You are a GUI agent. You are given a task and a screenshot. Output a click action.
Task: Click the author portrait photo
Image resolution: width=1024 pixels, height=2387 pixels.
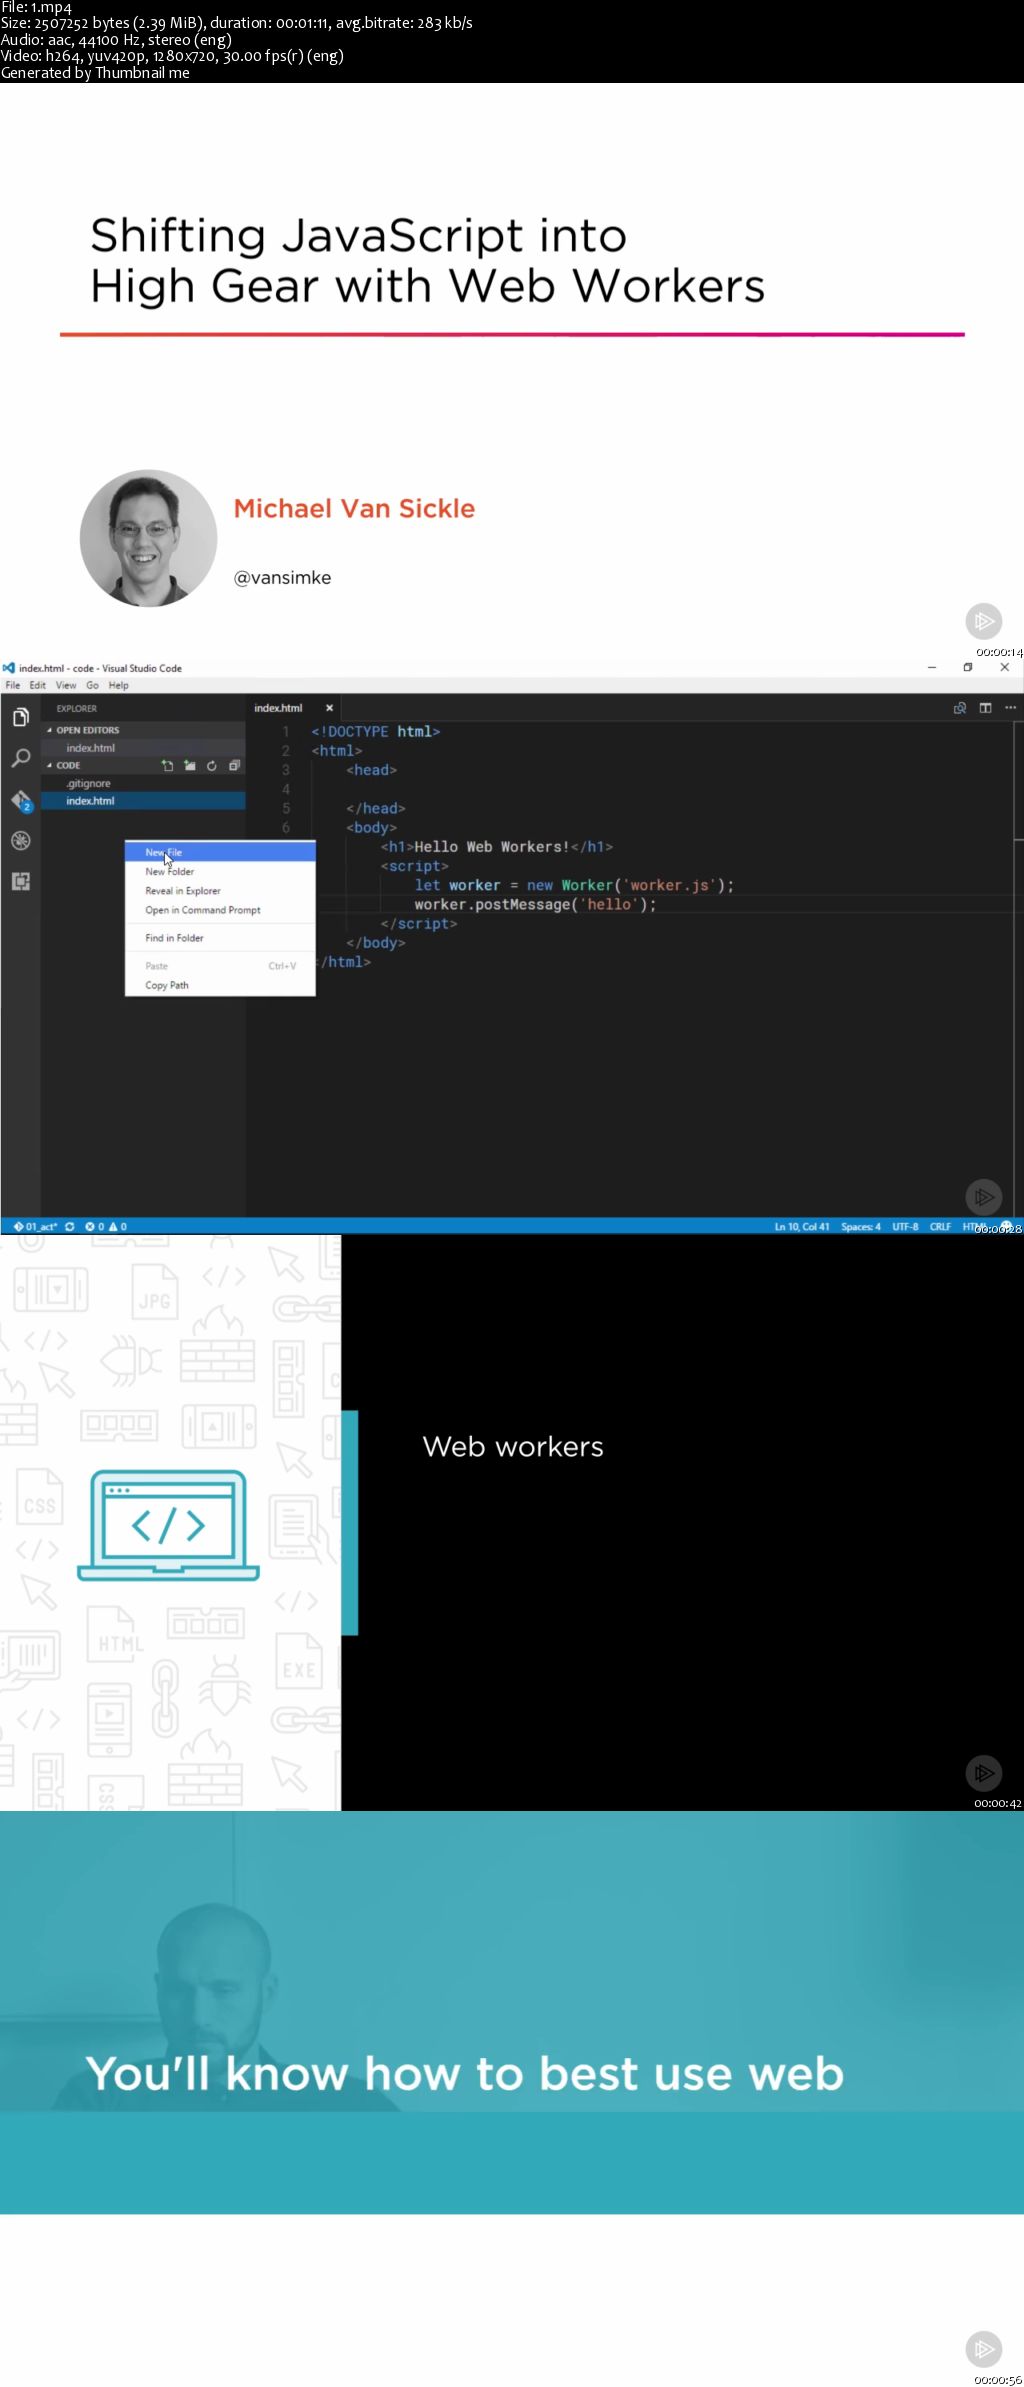148,538
